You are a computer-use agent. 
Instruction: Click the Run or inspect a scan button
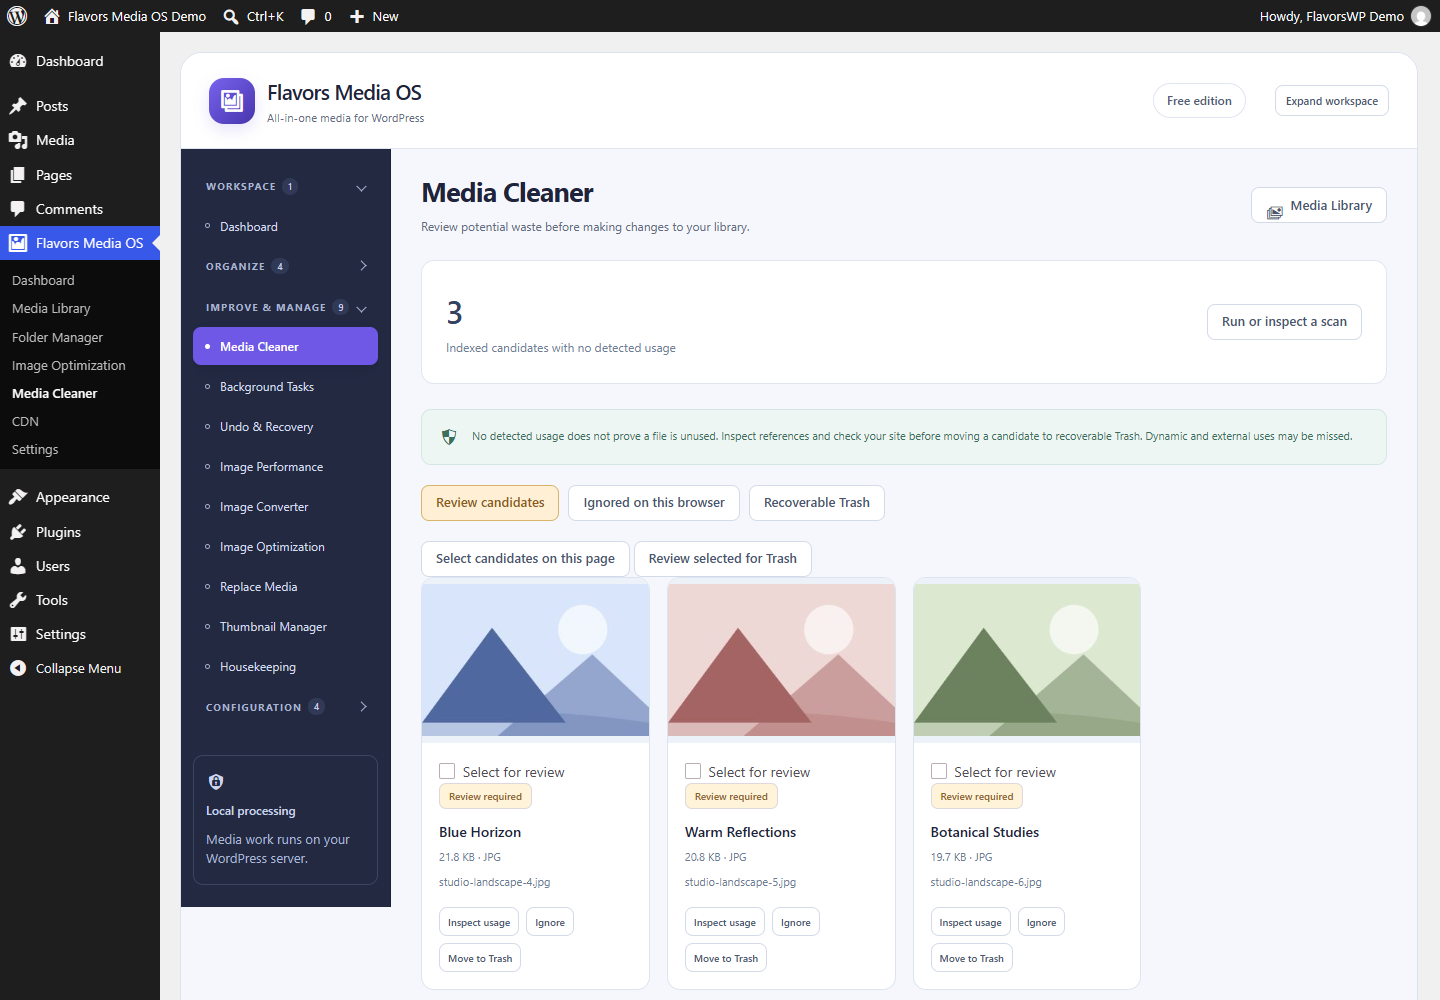click(1284, 322)
